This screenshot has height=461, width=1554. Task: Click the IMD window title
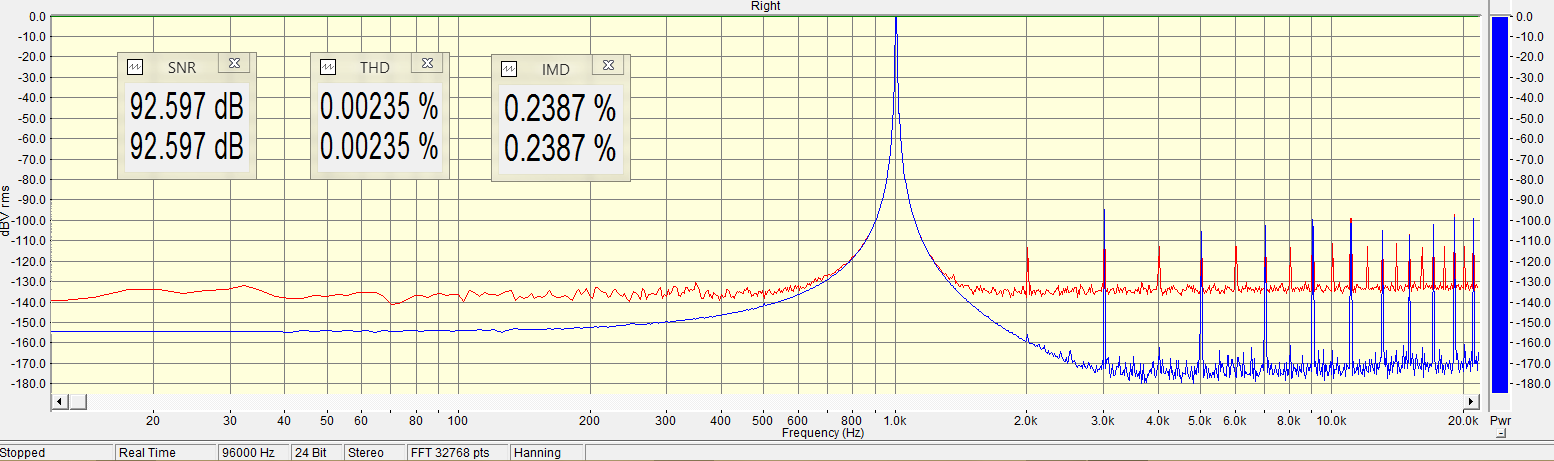pos(556,70)
